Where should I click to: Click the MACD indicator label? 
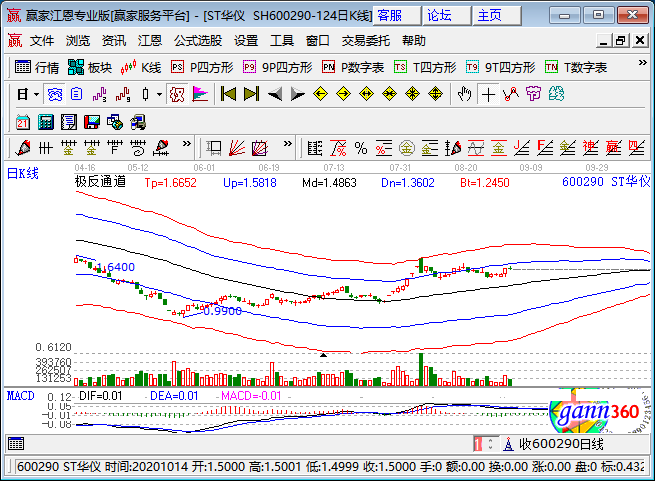(20, 396)
